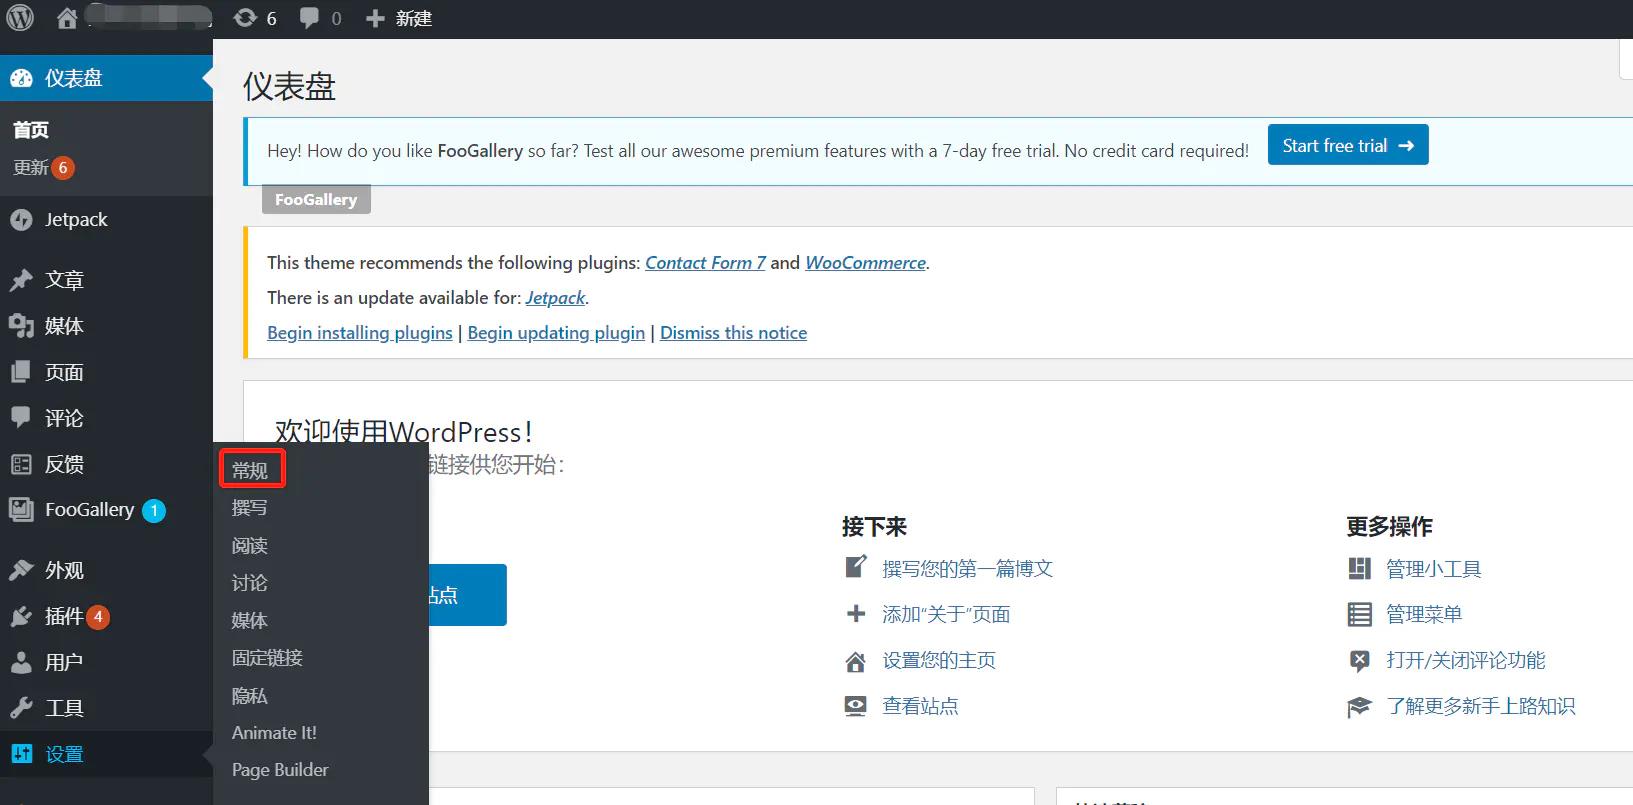The height and width of the screenshot is (805, 1633).
Task: Click the 媒体 media icon
Action: coord(21,326)
